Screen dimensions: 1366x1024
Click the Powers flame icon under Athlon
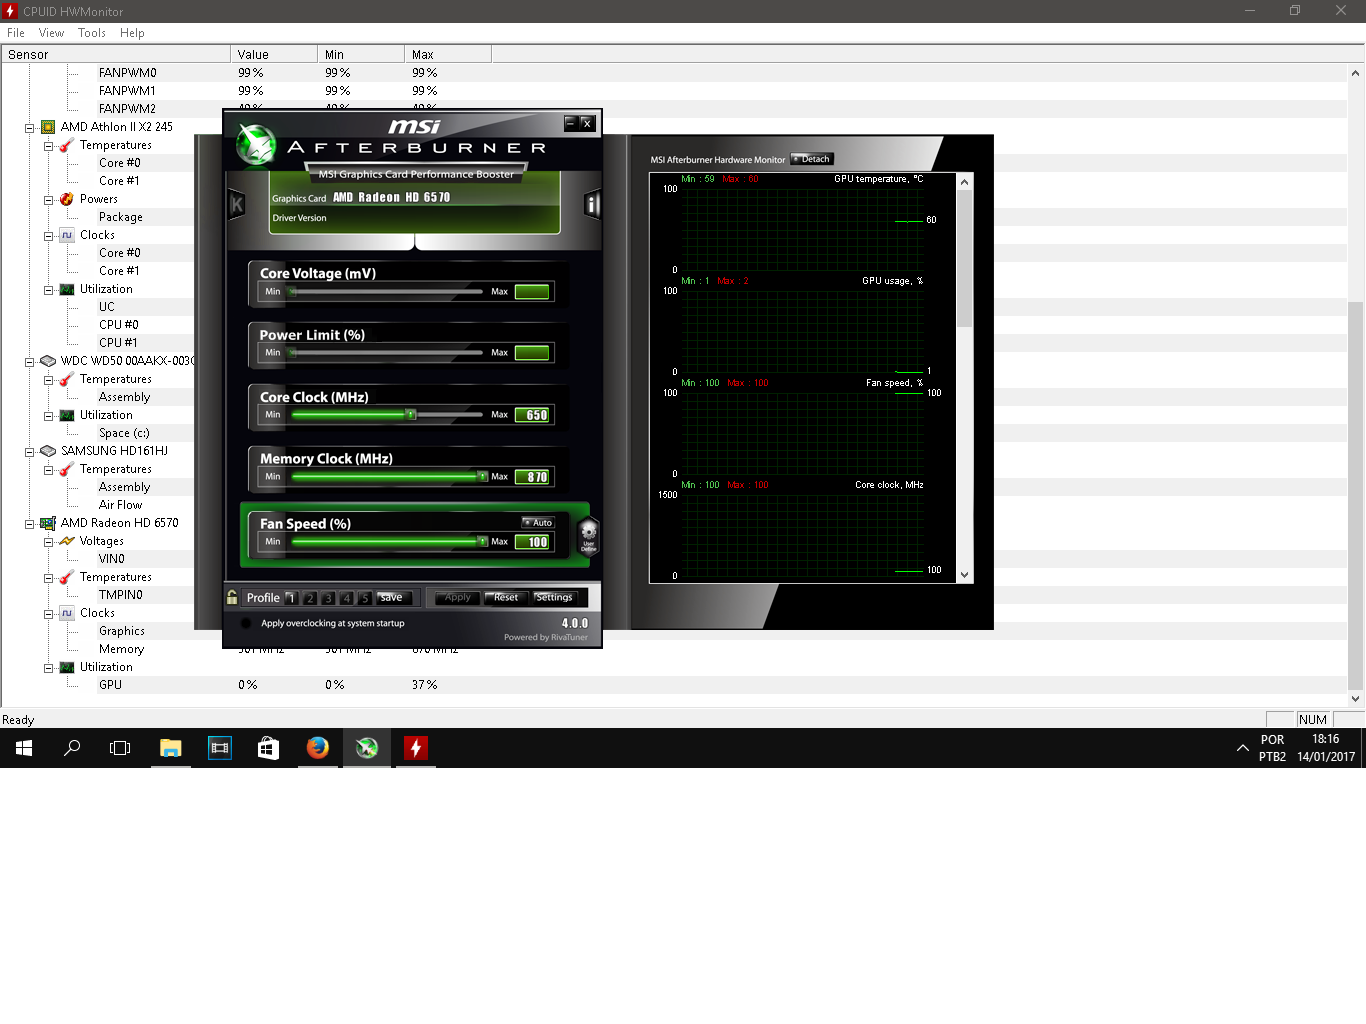[67, 199]
